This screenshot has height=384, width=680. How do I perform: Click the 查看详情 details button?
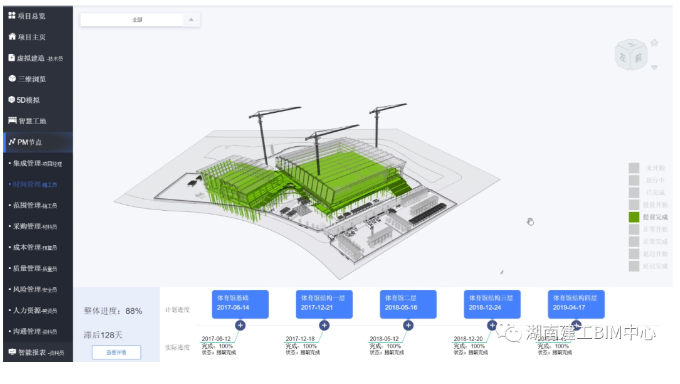(116, 352)
